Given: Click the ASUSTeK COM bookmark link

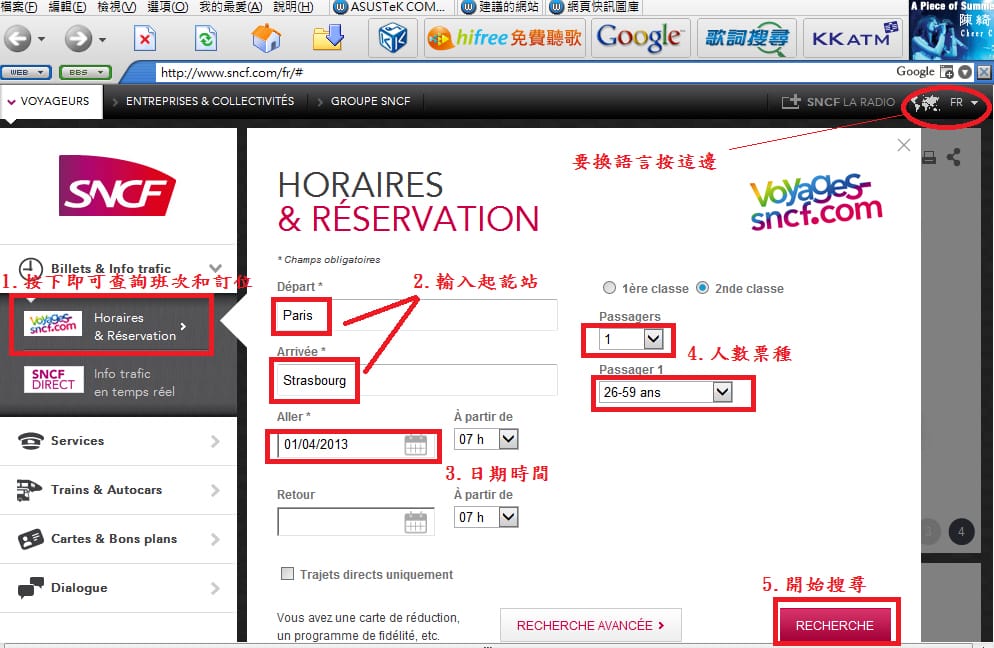Looking at the screenshot, I should click(x=389, y=7).
